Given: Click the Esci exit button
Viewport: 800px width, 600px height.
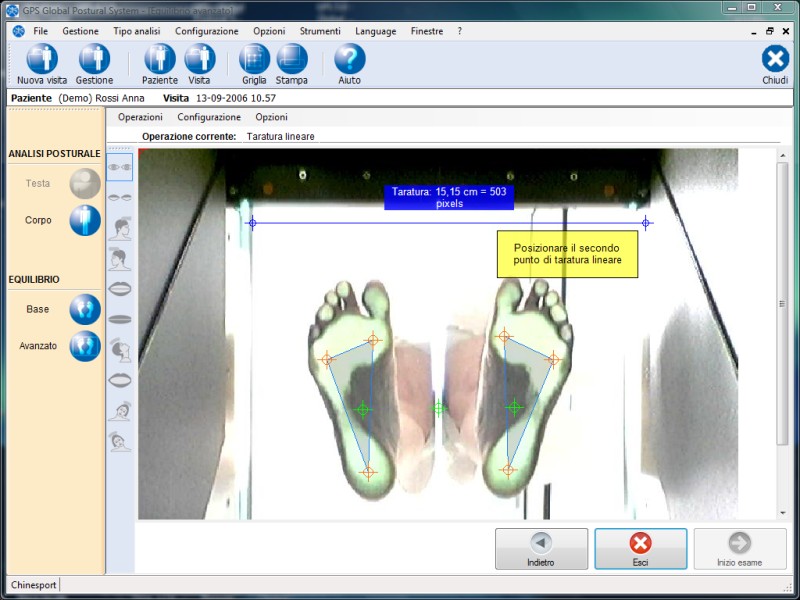Looking at the screenshot, I should [640, 549].
